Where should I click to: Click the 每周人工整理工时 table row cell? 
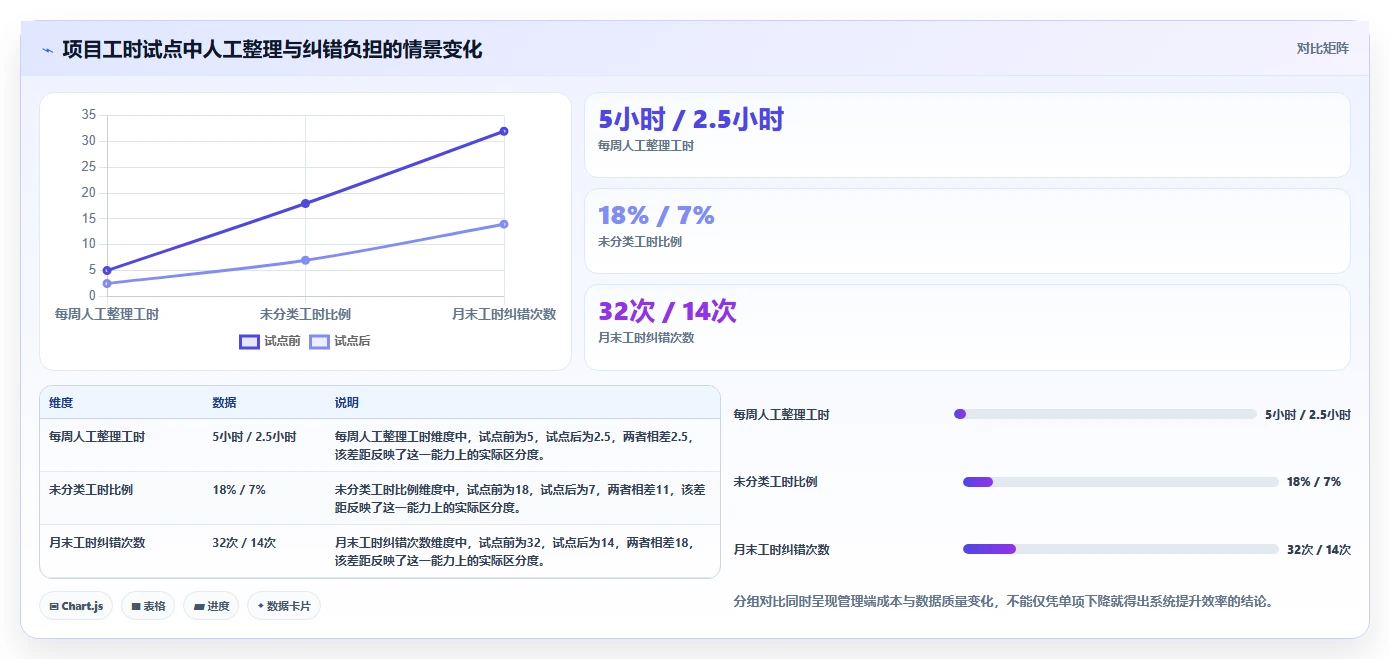[x=97, y=437]
